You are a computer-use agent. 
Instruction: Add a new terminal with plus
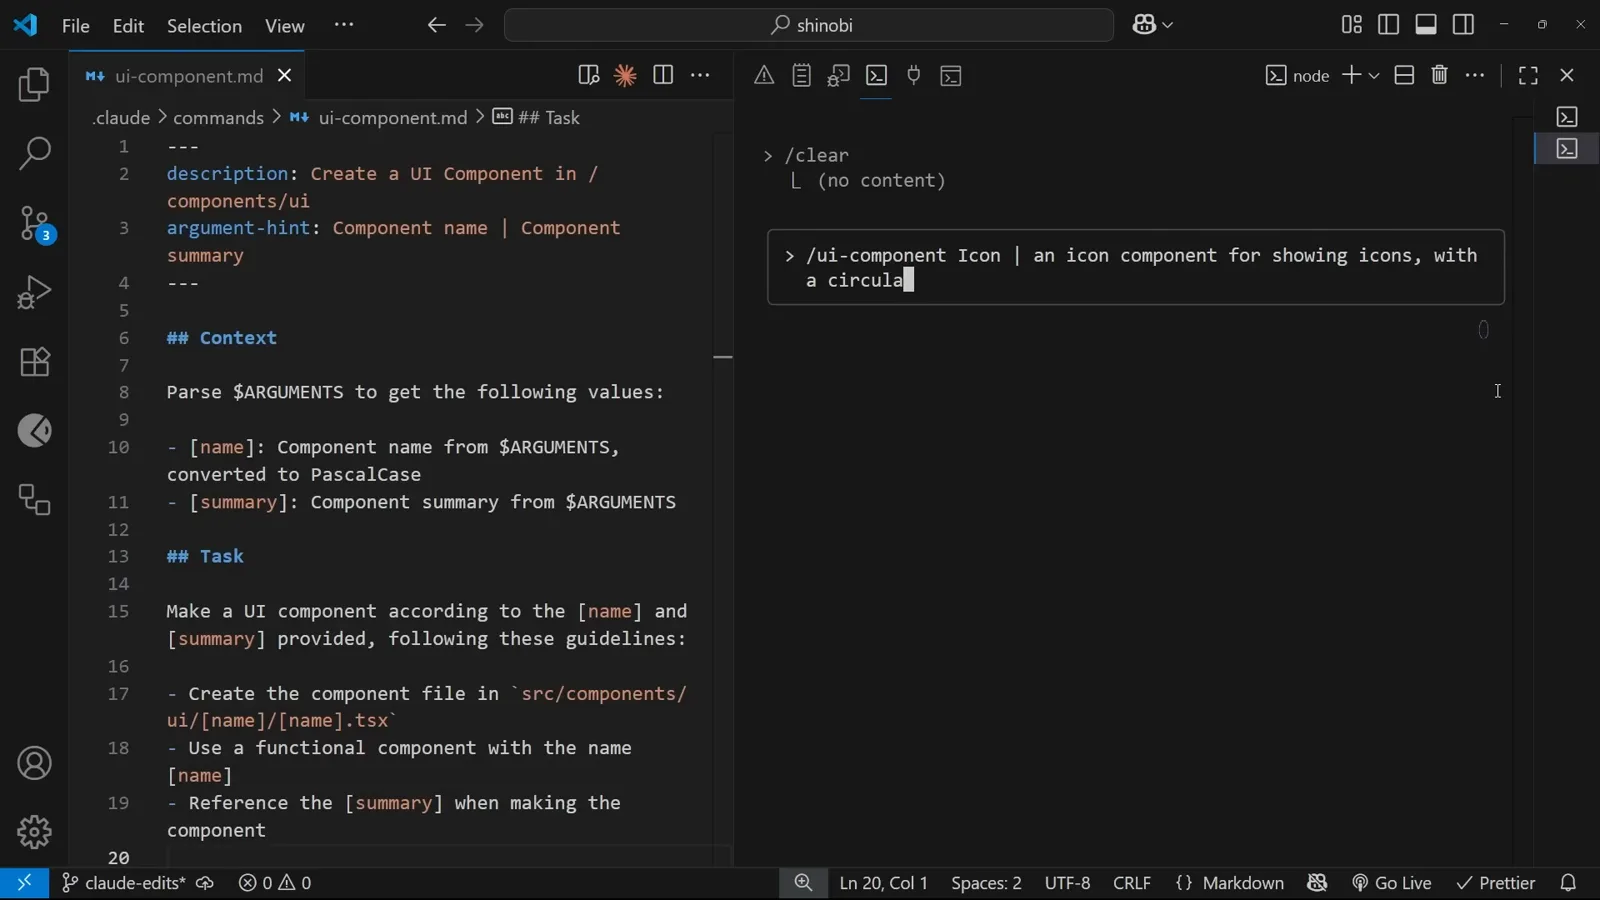pyautogui.click(x=1351, y=76)
